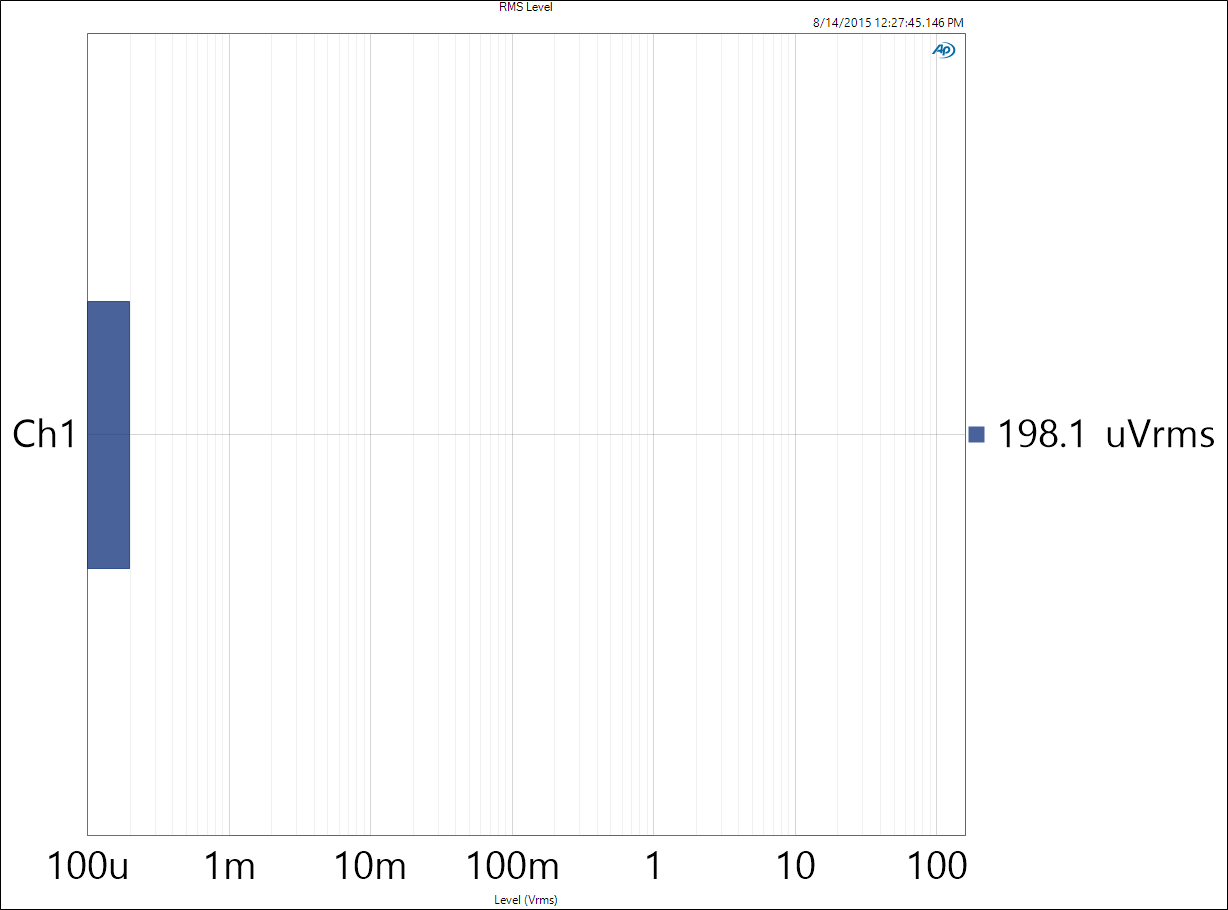Click the 8/14/2015 timestamp text

888,23
